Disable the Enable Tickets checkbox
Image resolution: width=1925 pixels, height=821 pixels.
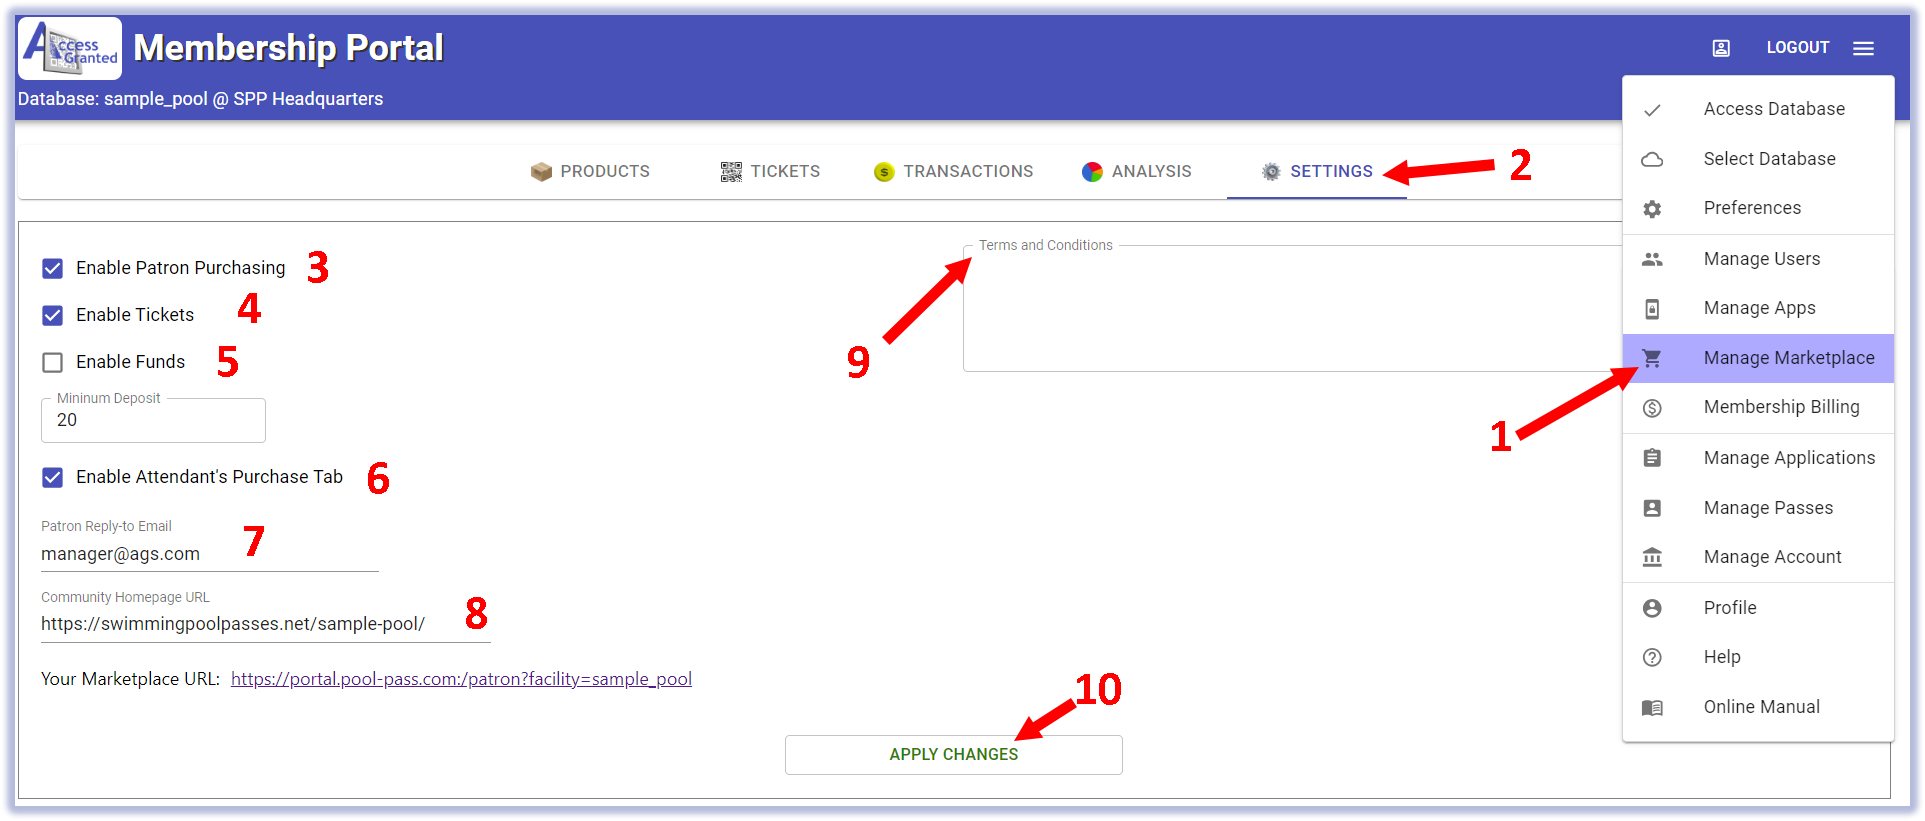(x=53, y=315)
